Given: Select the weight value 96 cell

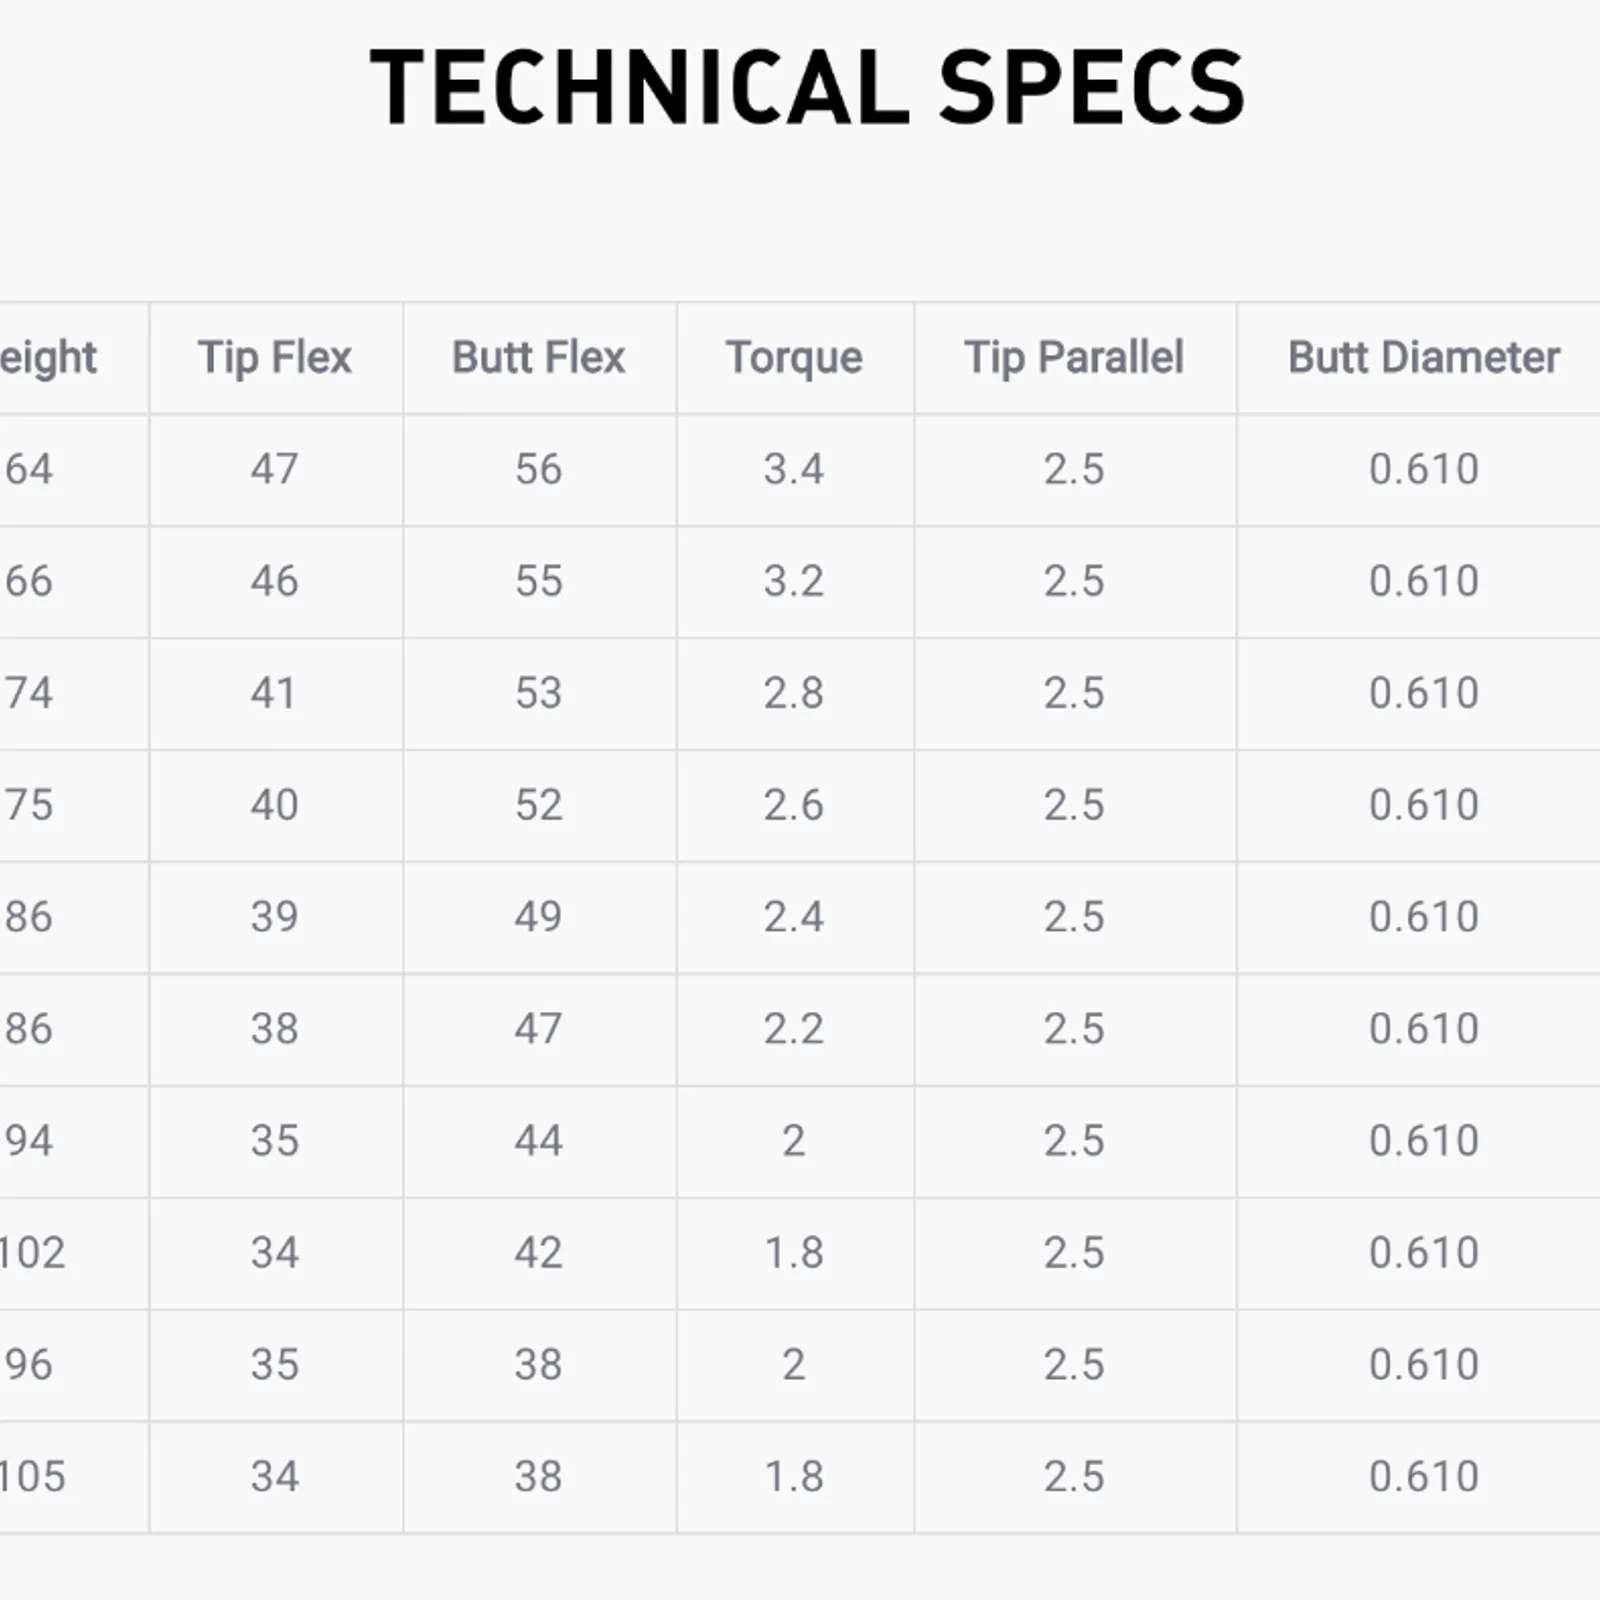Looking at the screenshot, I should click(x=74, y=1366).
